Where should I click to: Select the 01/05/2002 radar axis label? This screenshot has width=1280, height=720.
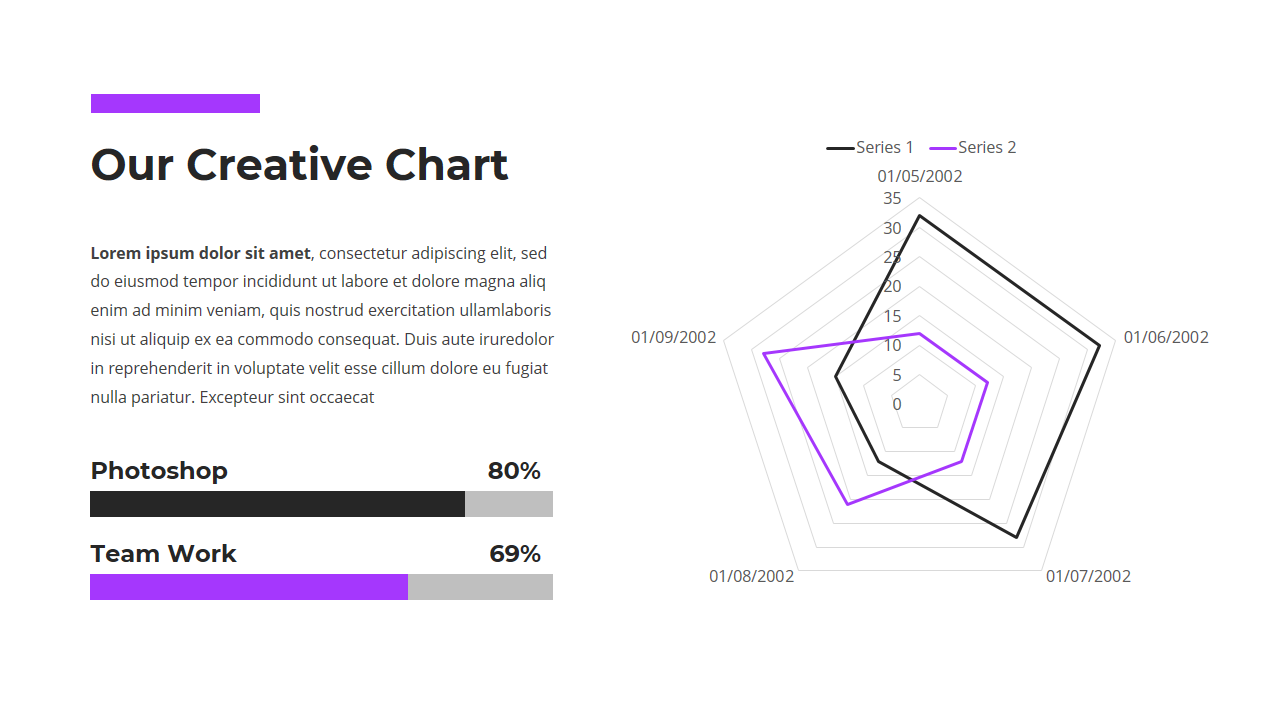[x=920, y=177]
